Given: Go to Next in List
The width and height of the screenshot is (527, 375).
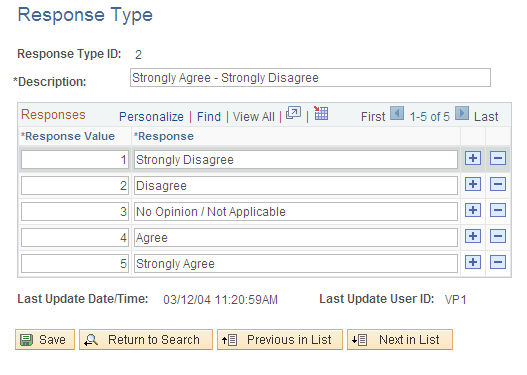Looking at the screenshot, I should tap(400, 340).
